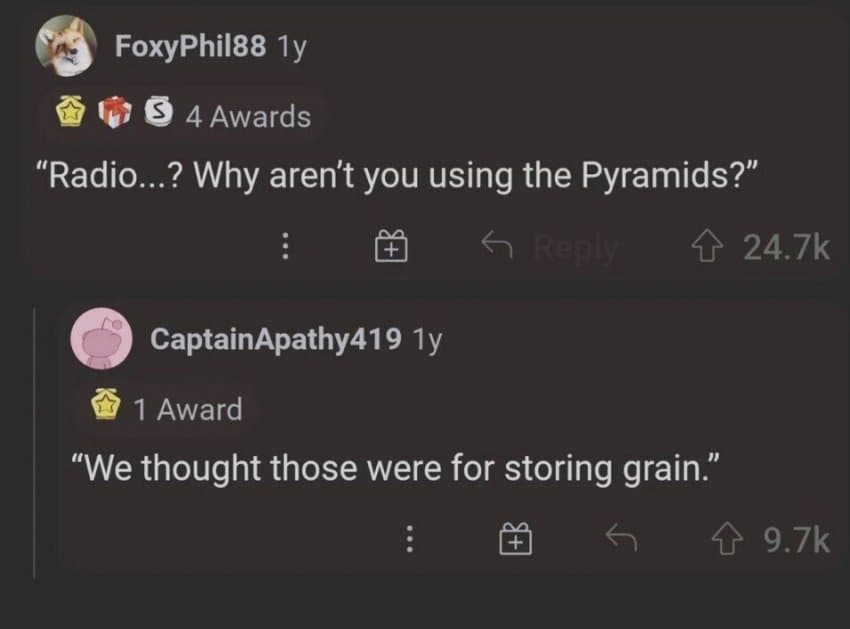The image size is (850, 629).
Task: Click the gold award icon beside 1 Award
Action: 105,405
